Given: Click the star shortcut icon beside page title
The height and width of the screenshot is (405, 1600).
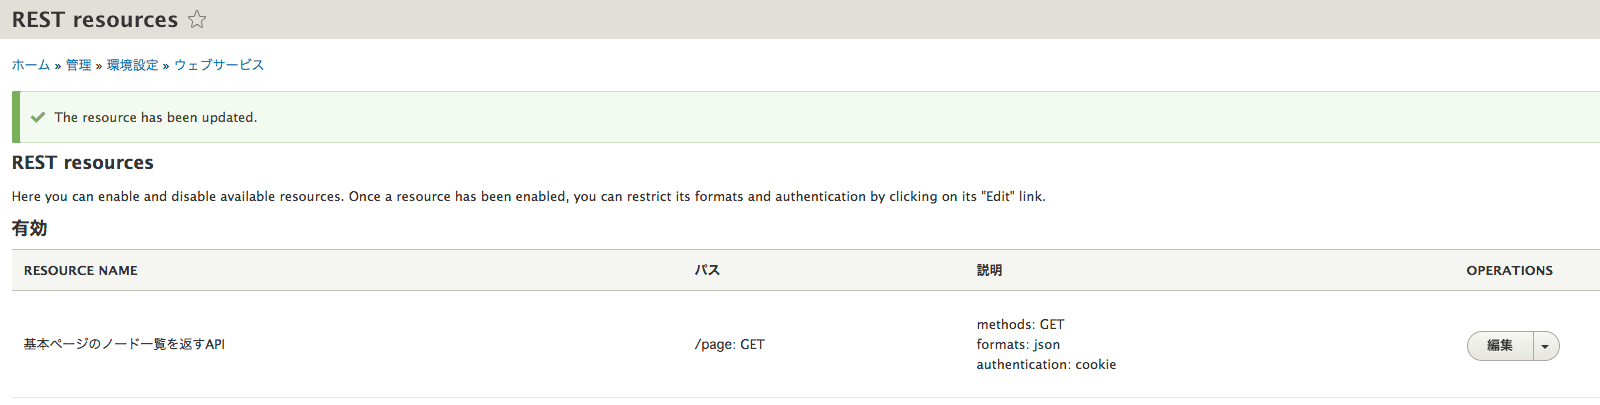Looking at the screenshot, I should [x=197, y=19].
